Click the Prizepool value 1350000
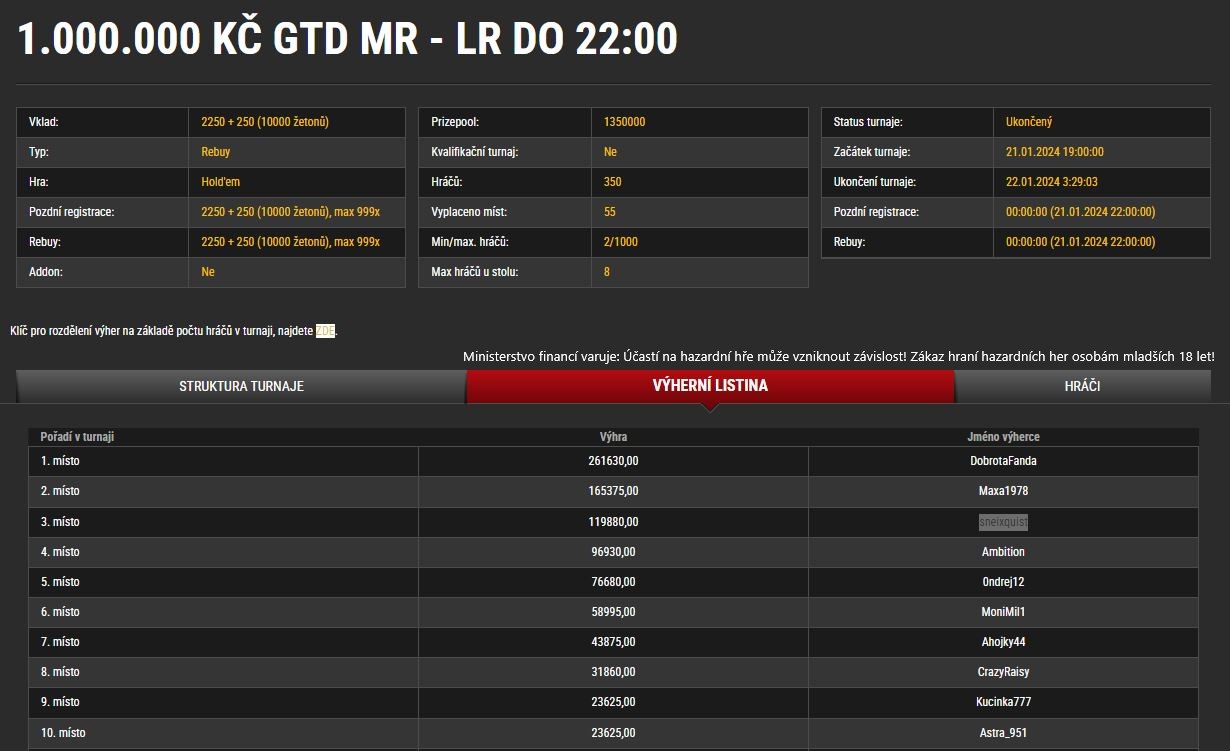This screenshot has width=1230, height=751. (624, 122)
